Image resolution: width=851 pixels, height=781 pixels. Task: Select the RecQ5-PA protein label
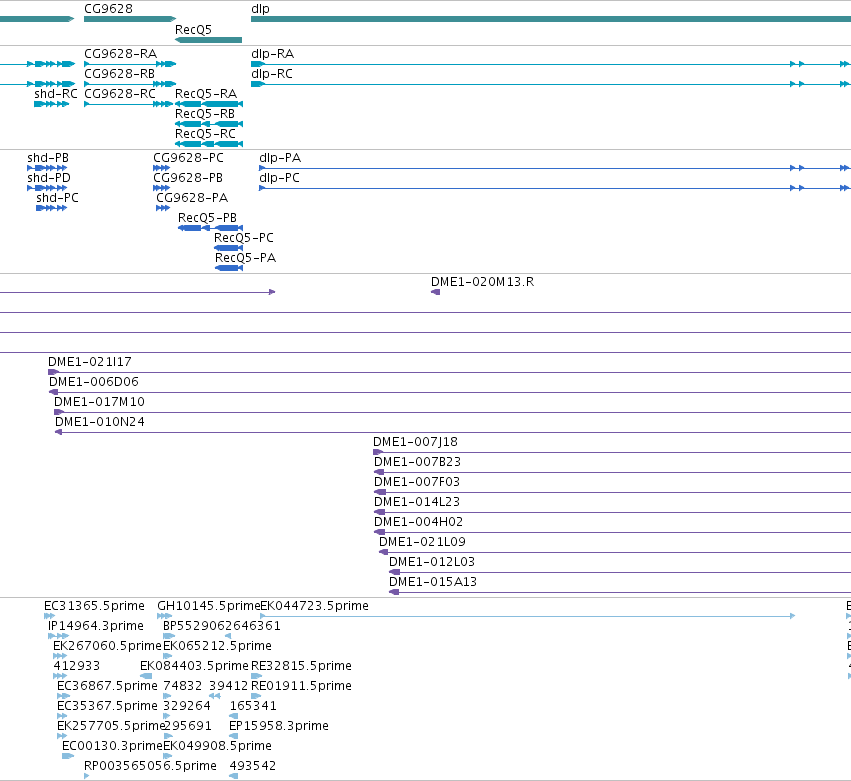[x=245, y=258]
